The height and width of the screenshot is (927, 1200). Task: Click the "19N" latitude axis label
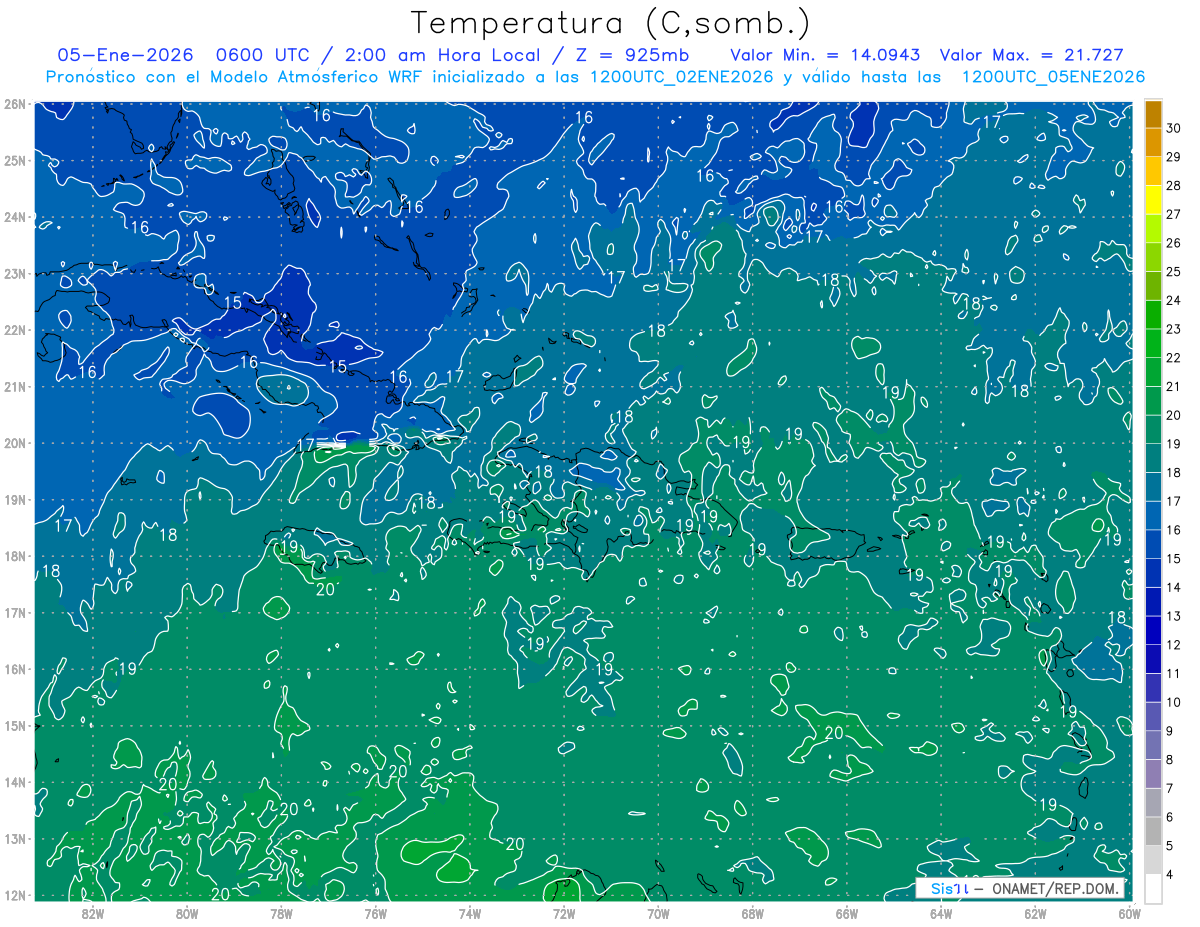point(14,500)
